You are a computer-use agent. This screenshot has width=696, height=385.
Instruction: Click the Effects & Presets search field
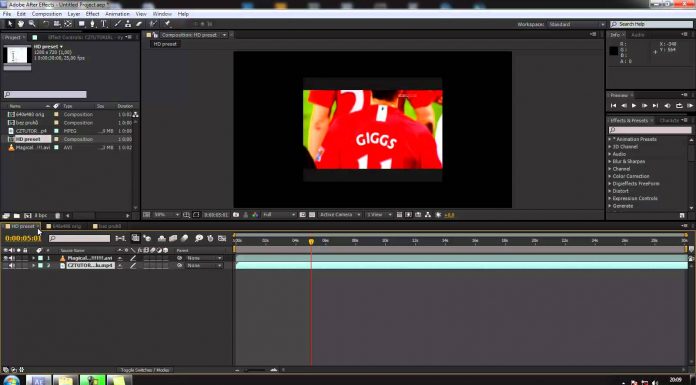(x=649, y=130)
